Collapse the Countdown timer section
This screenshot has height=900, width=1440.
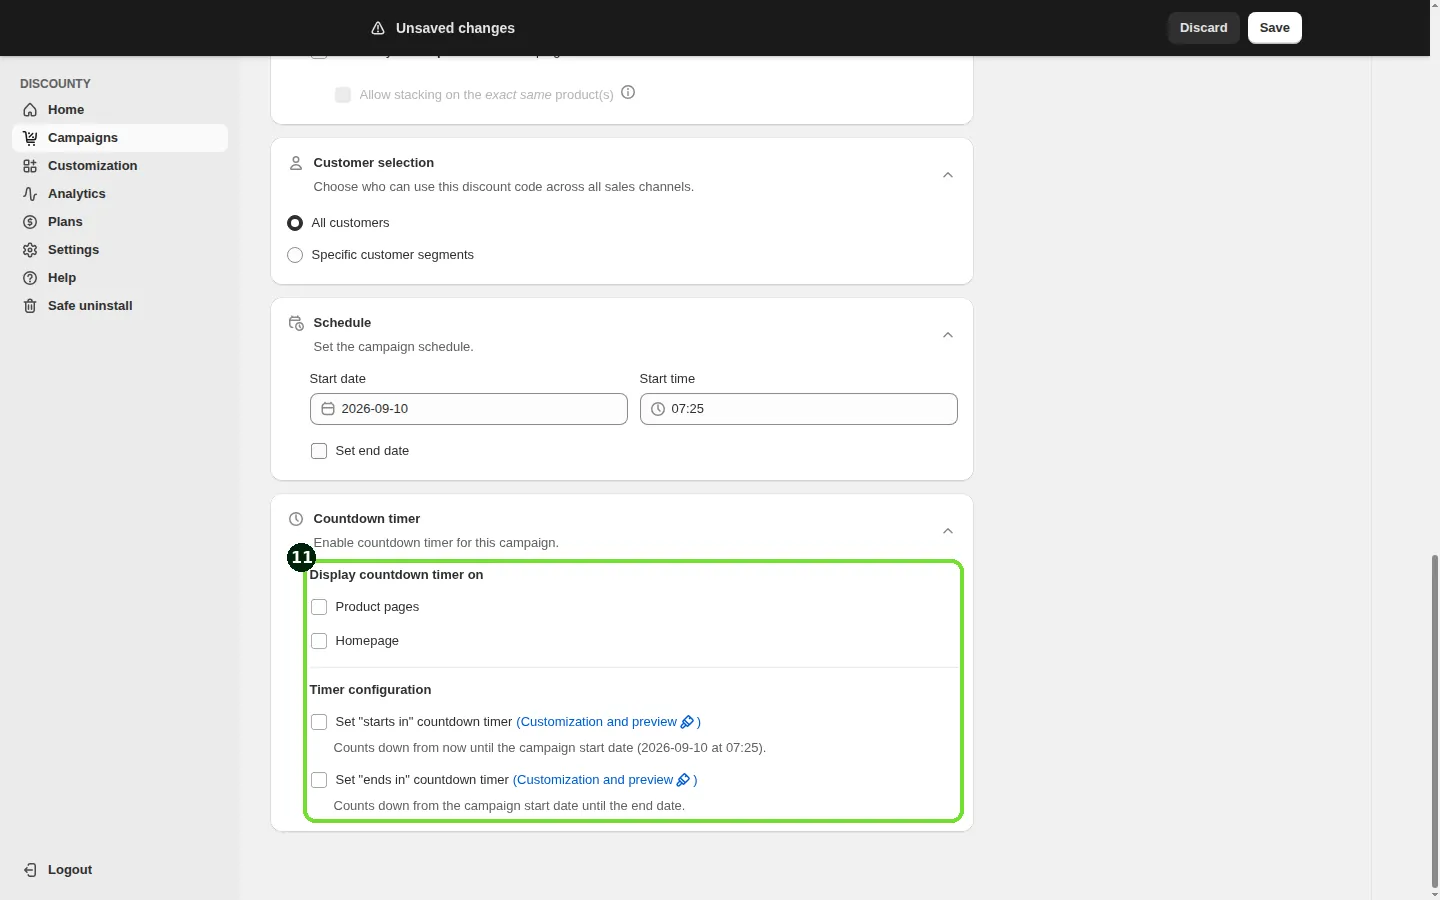click(948, 531)
